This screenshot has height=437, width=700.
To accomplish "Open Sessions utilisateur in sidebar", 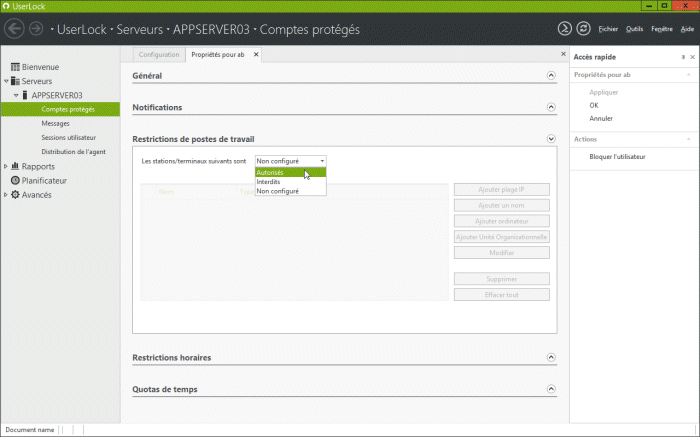I will [x=69, y=137].
